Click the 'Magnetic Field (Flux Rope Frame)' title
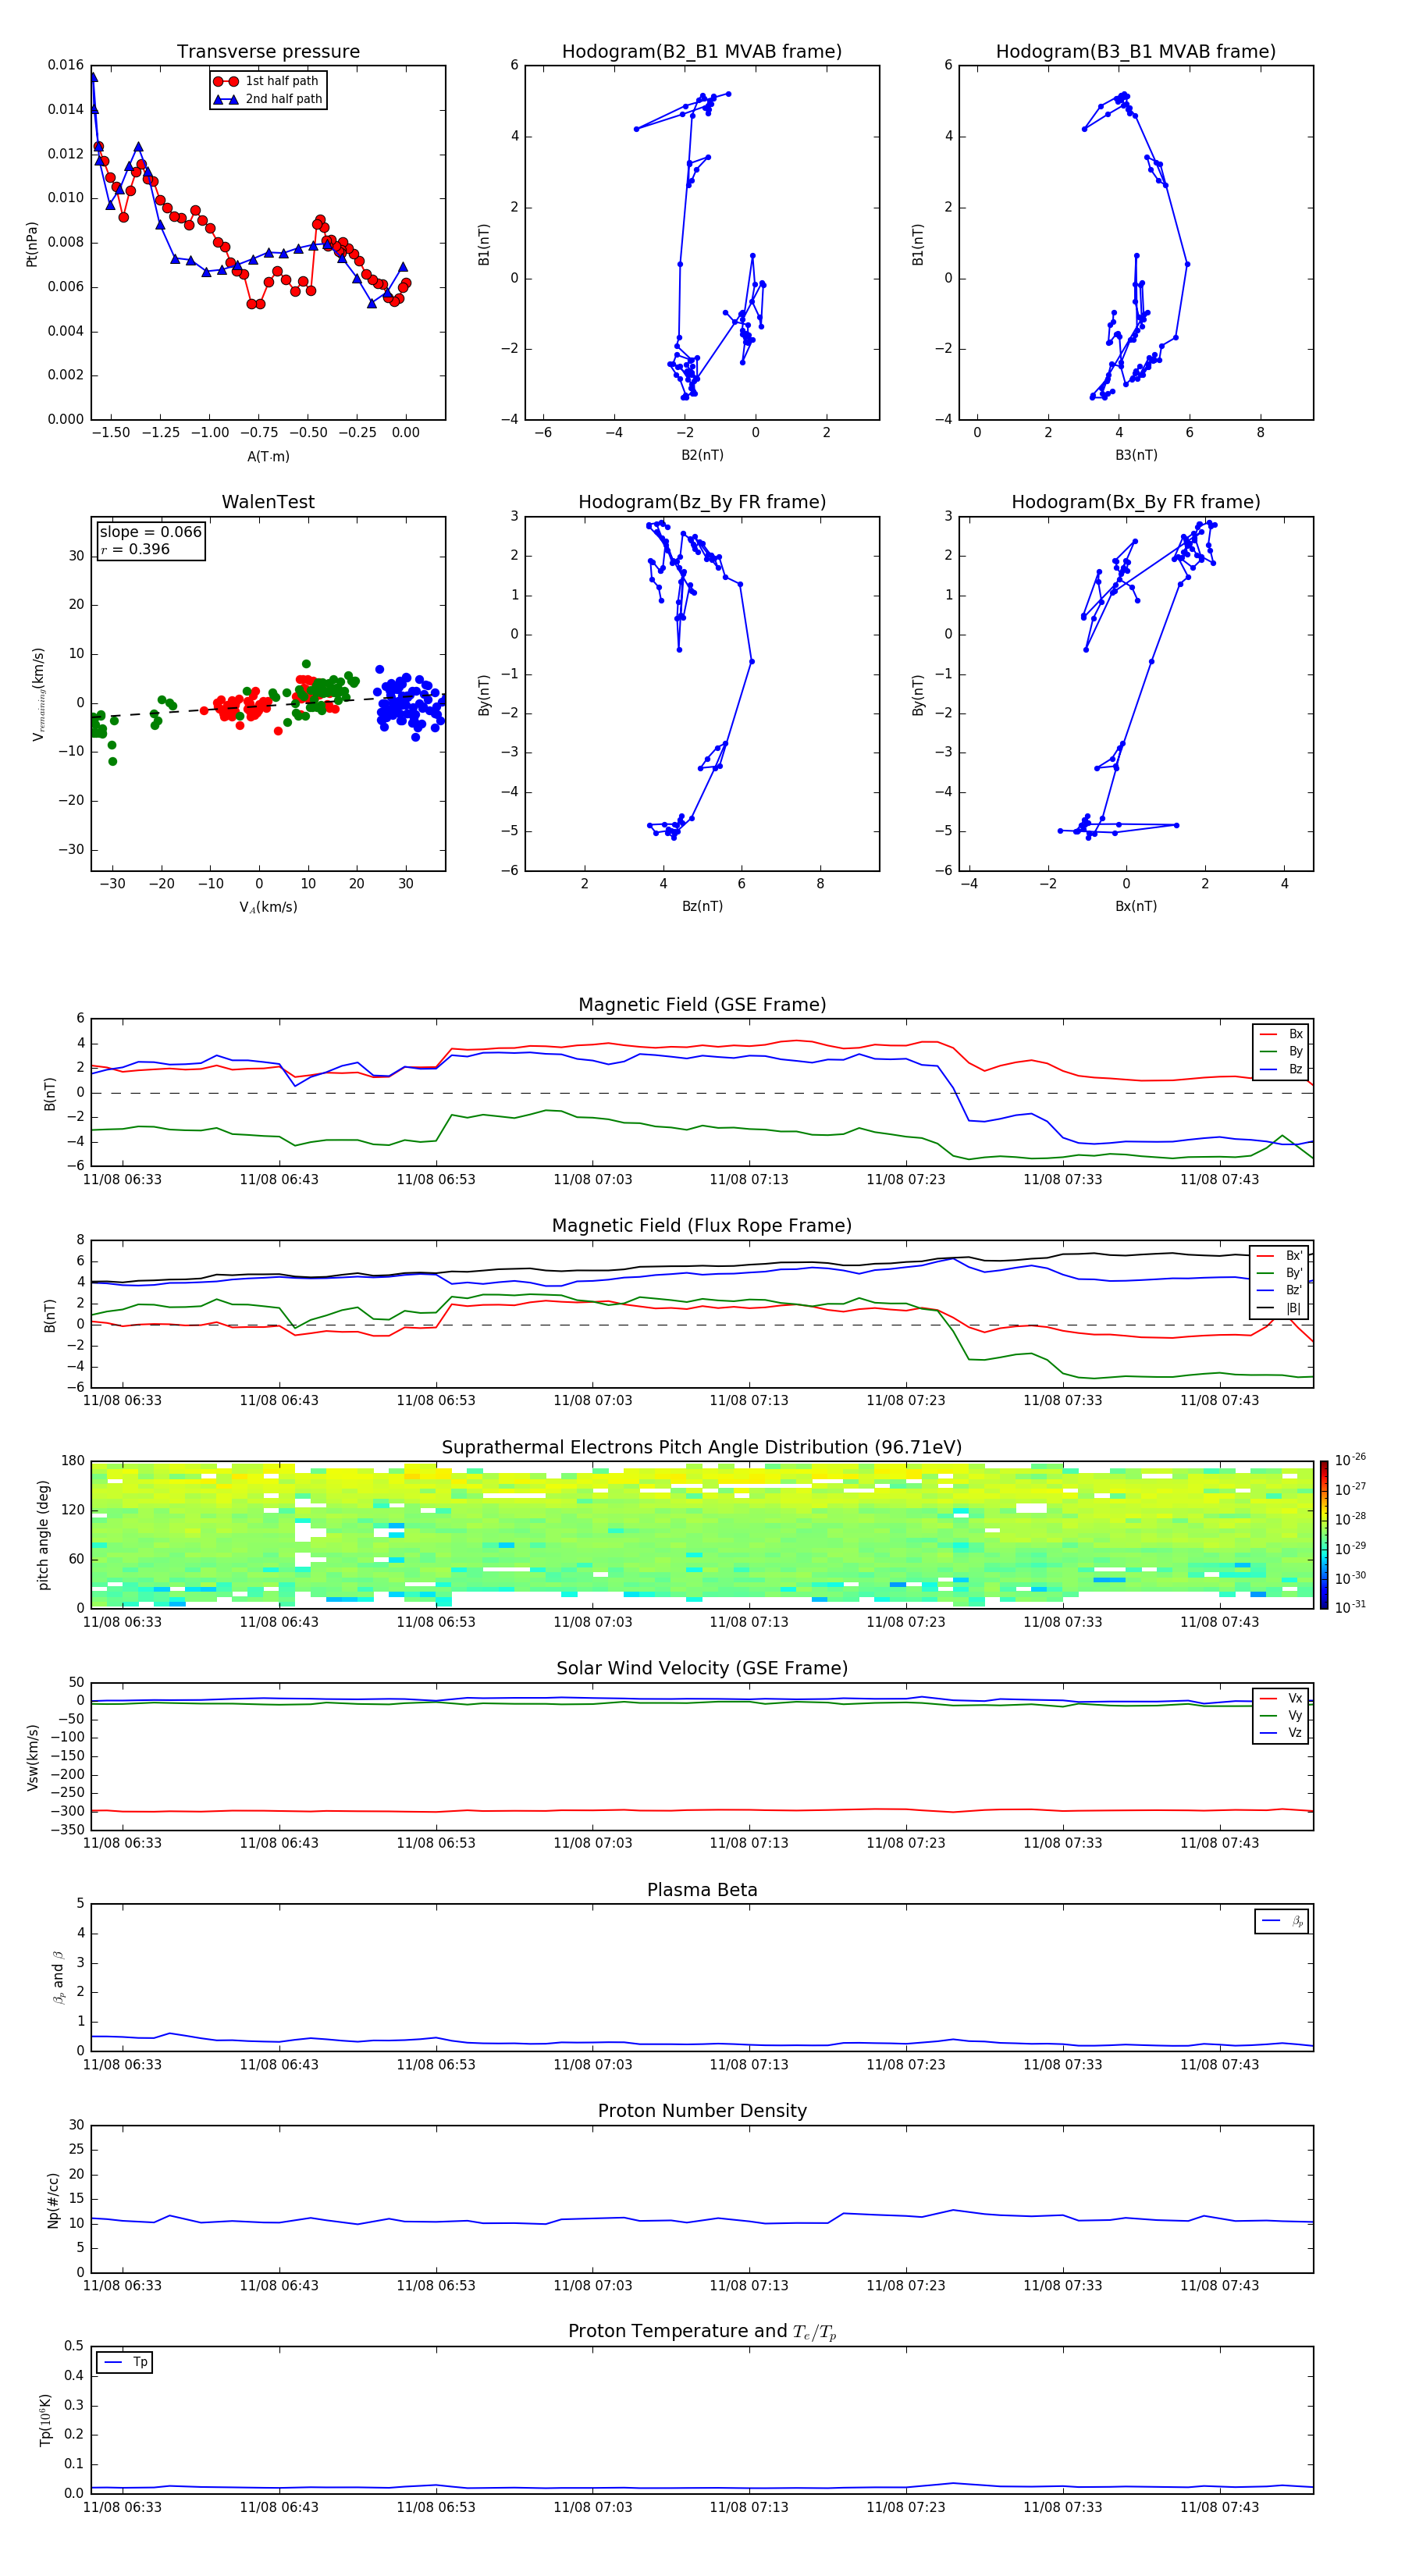This screenshot has height=2576, width=1405. click(702, 1226)
